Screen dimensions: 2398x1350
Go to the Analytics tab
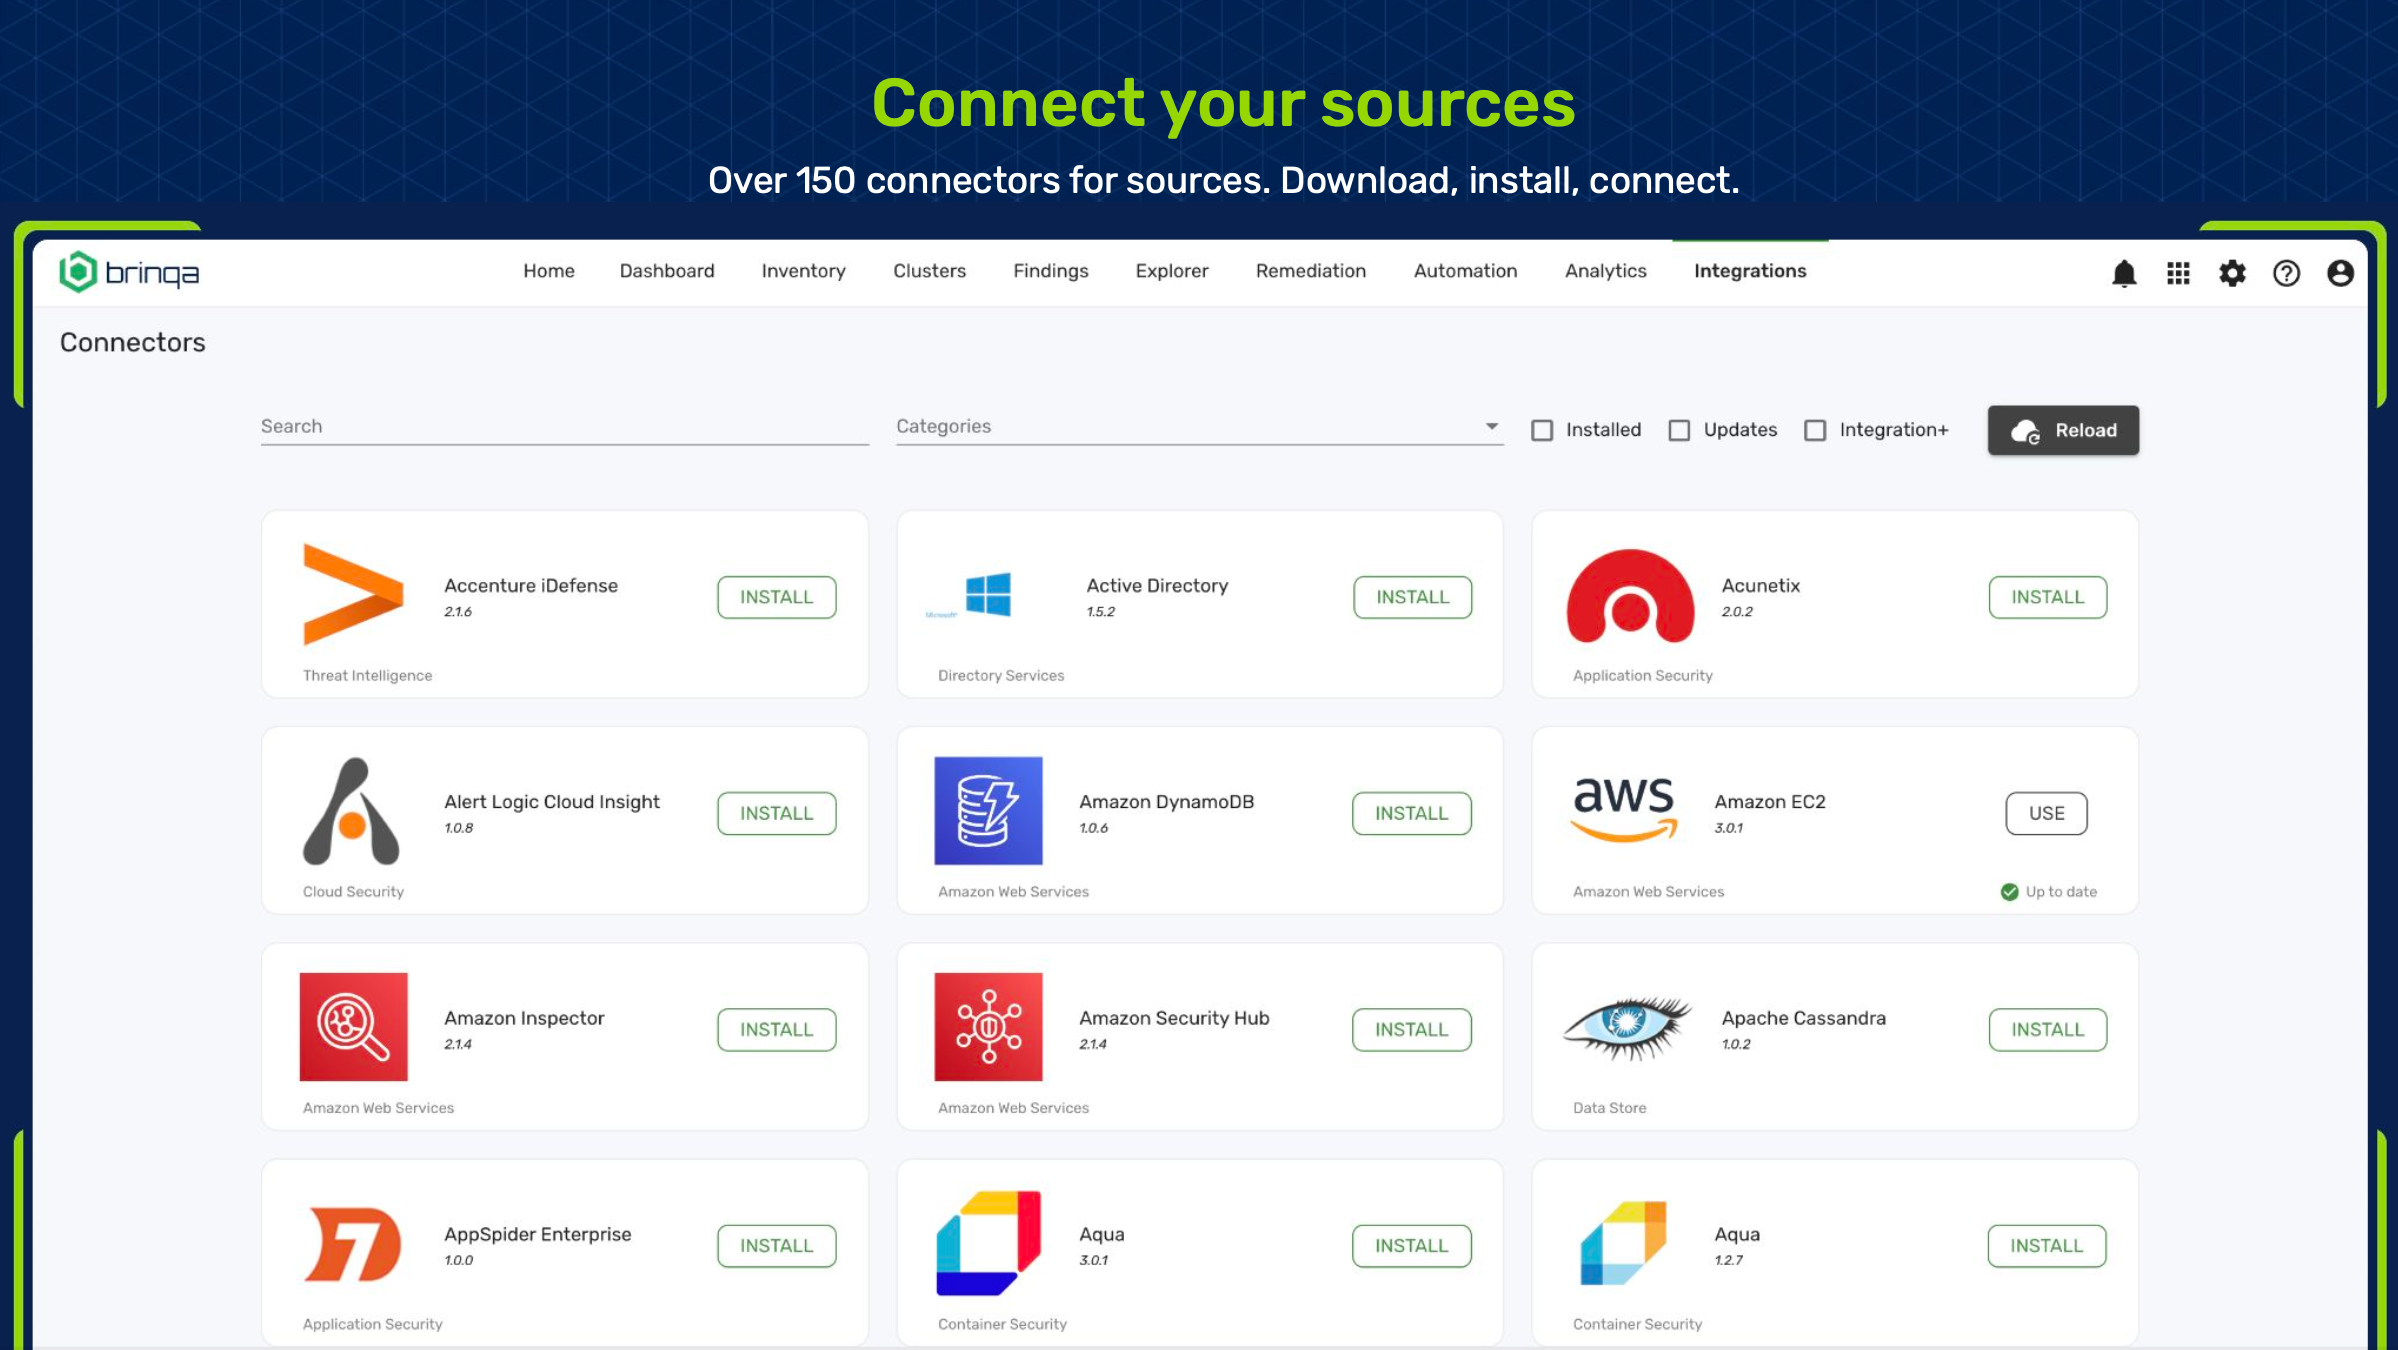point(1605,271)
